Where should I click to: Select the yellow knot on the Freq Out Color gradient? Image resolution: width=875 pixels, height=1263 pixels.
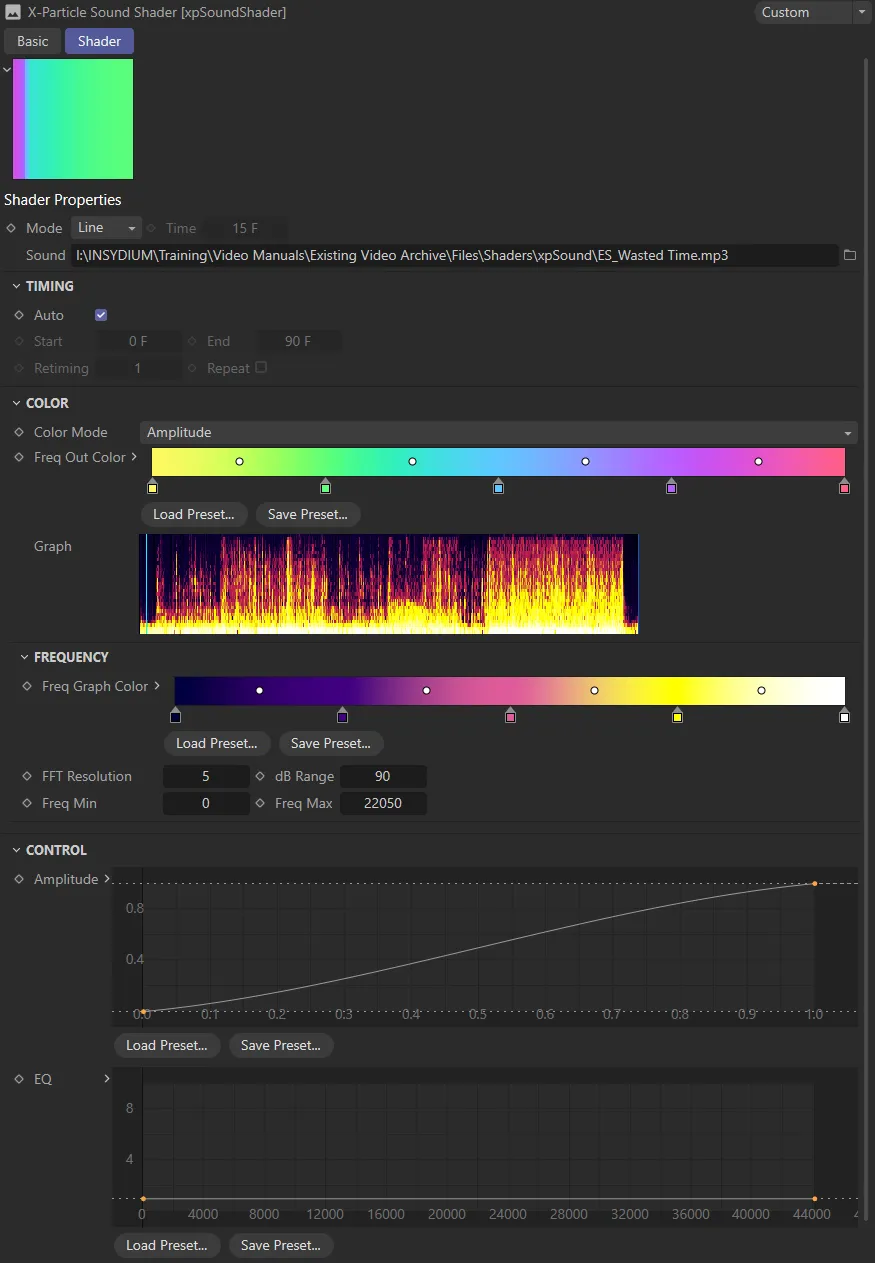[153, 487]
